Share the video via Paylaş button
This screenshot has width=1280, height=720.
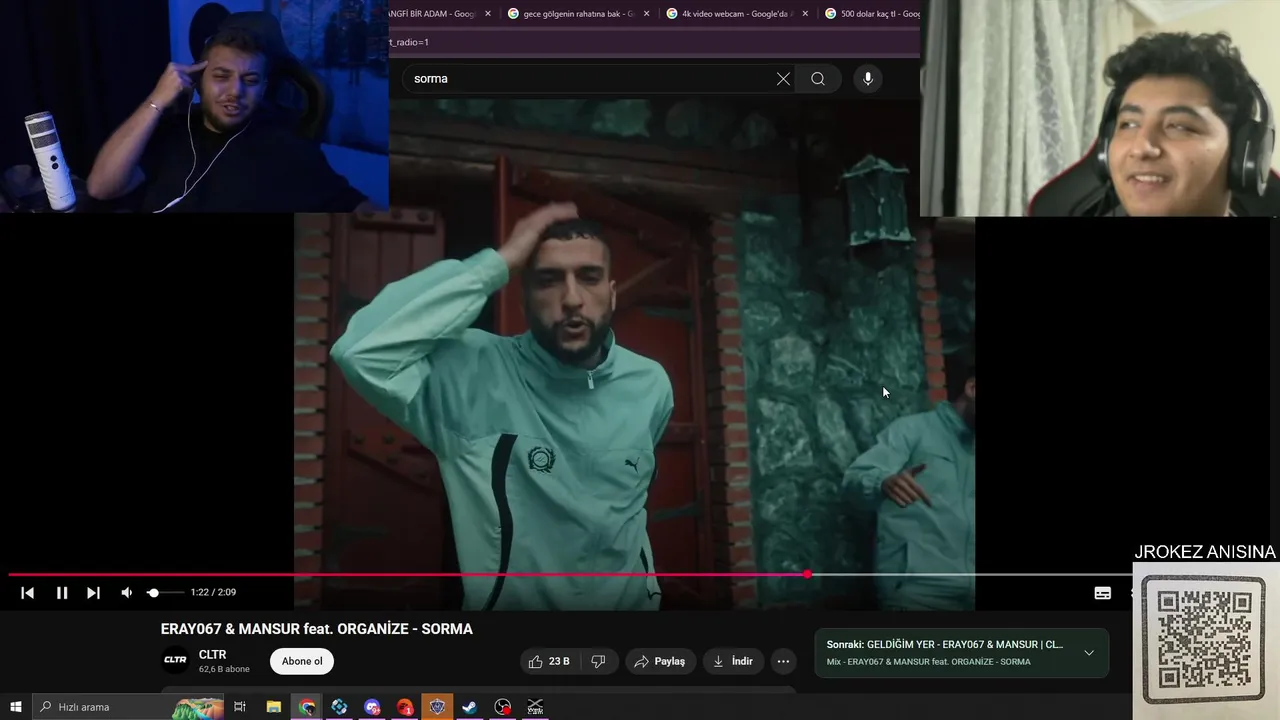pos(660,661)
